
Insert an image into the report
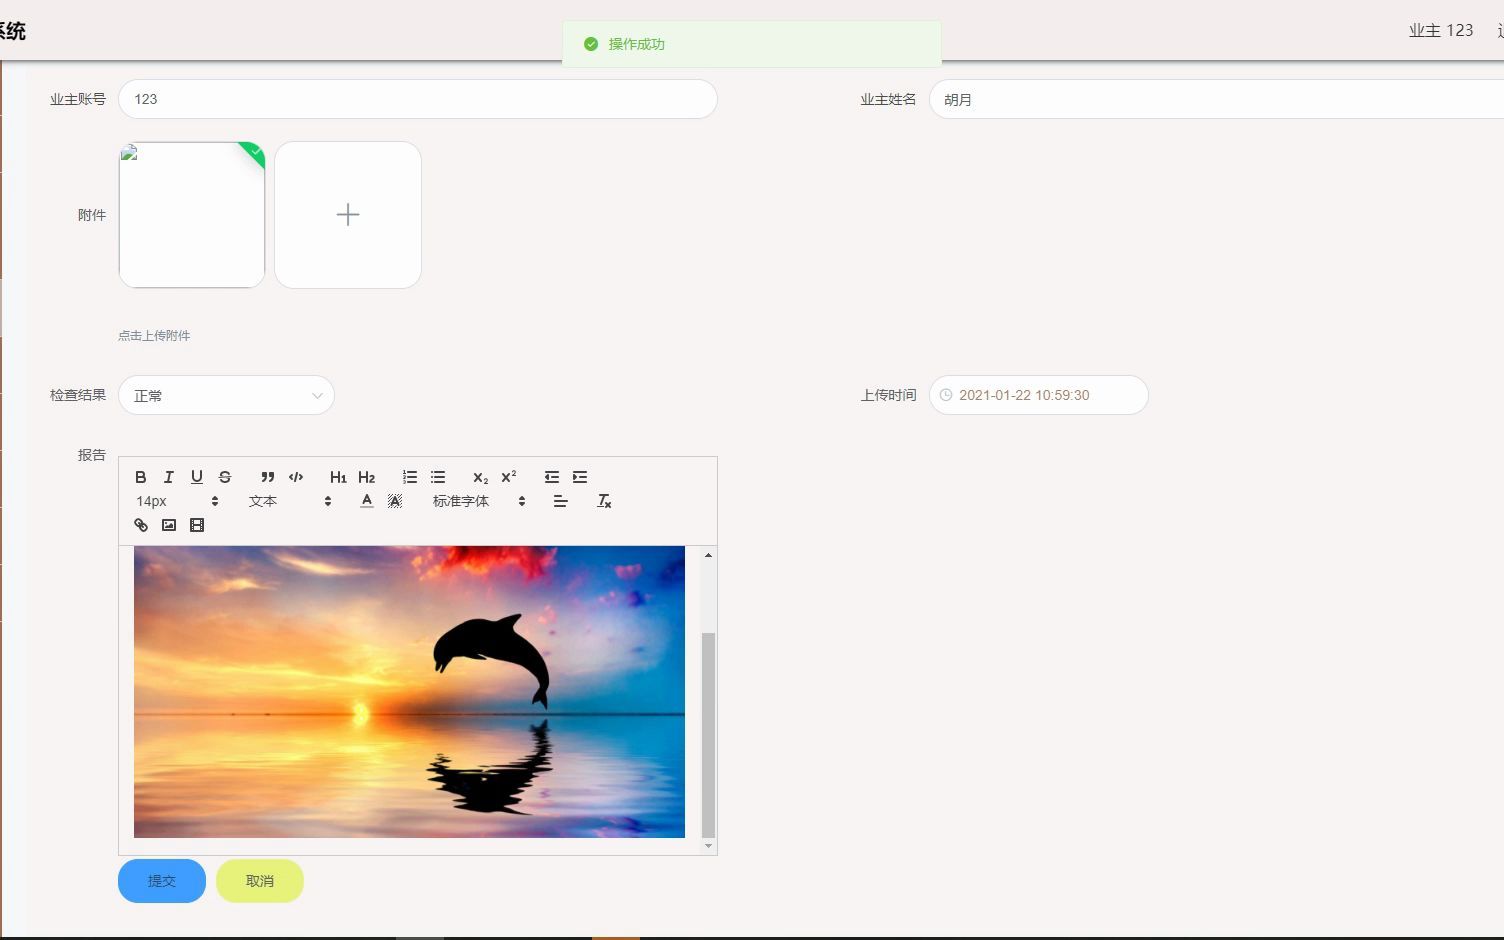[x=169, y=525]
